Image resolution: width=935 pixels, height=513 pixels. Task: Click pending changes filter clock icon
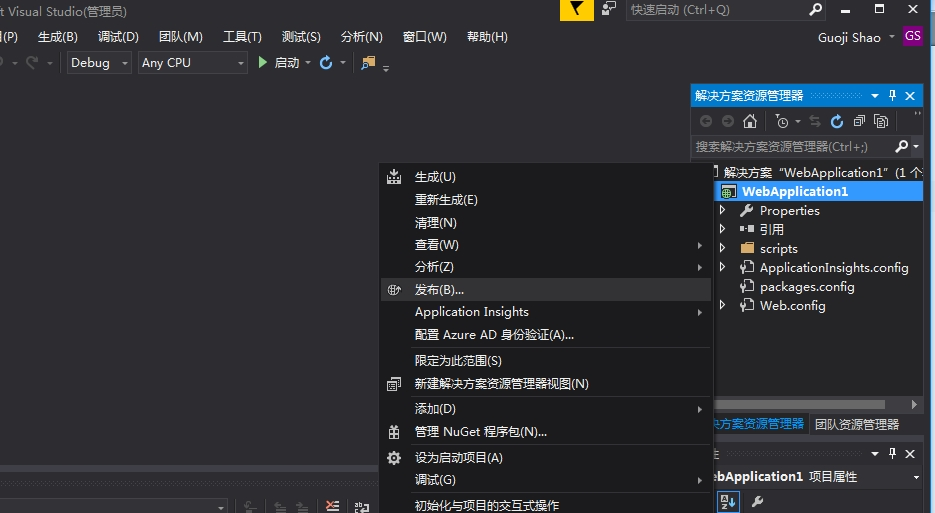[782, 121]
